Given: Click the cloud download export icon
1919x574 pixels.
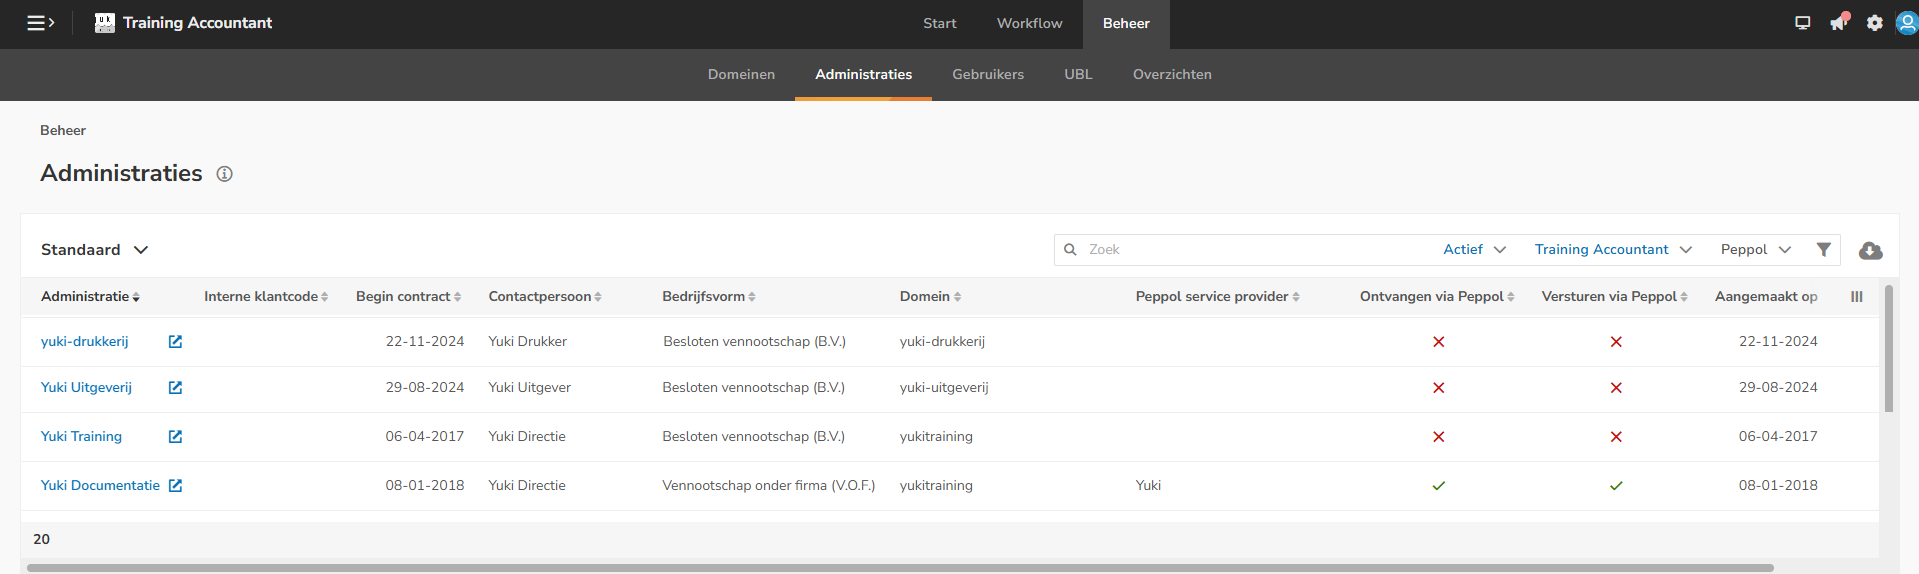Looking at the screenshot, I should point(1870,250).
